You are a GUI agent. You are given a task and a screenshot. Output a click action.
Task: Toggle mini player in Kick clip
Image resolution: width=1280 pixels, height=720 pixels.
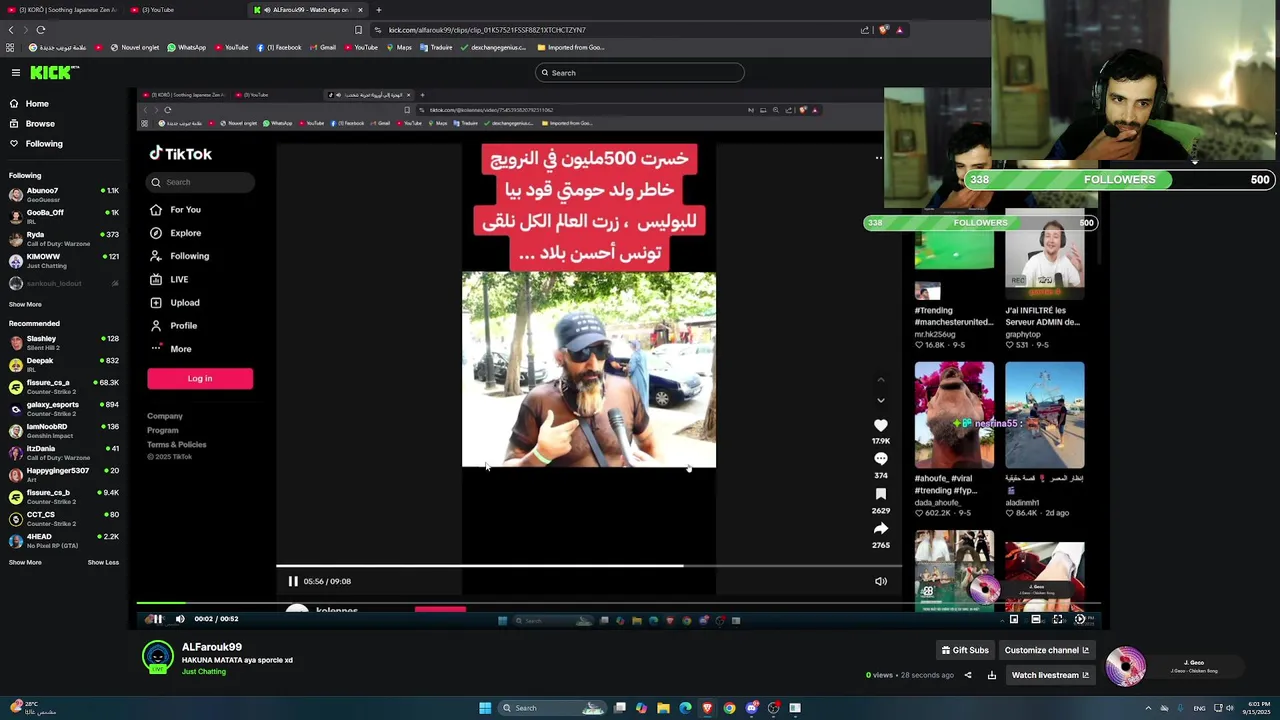(x=1013, y=619)
